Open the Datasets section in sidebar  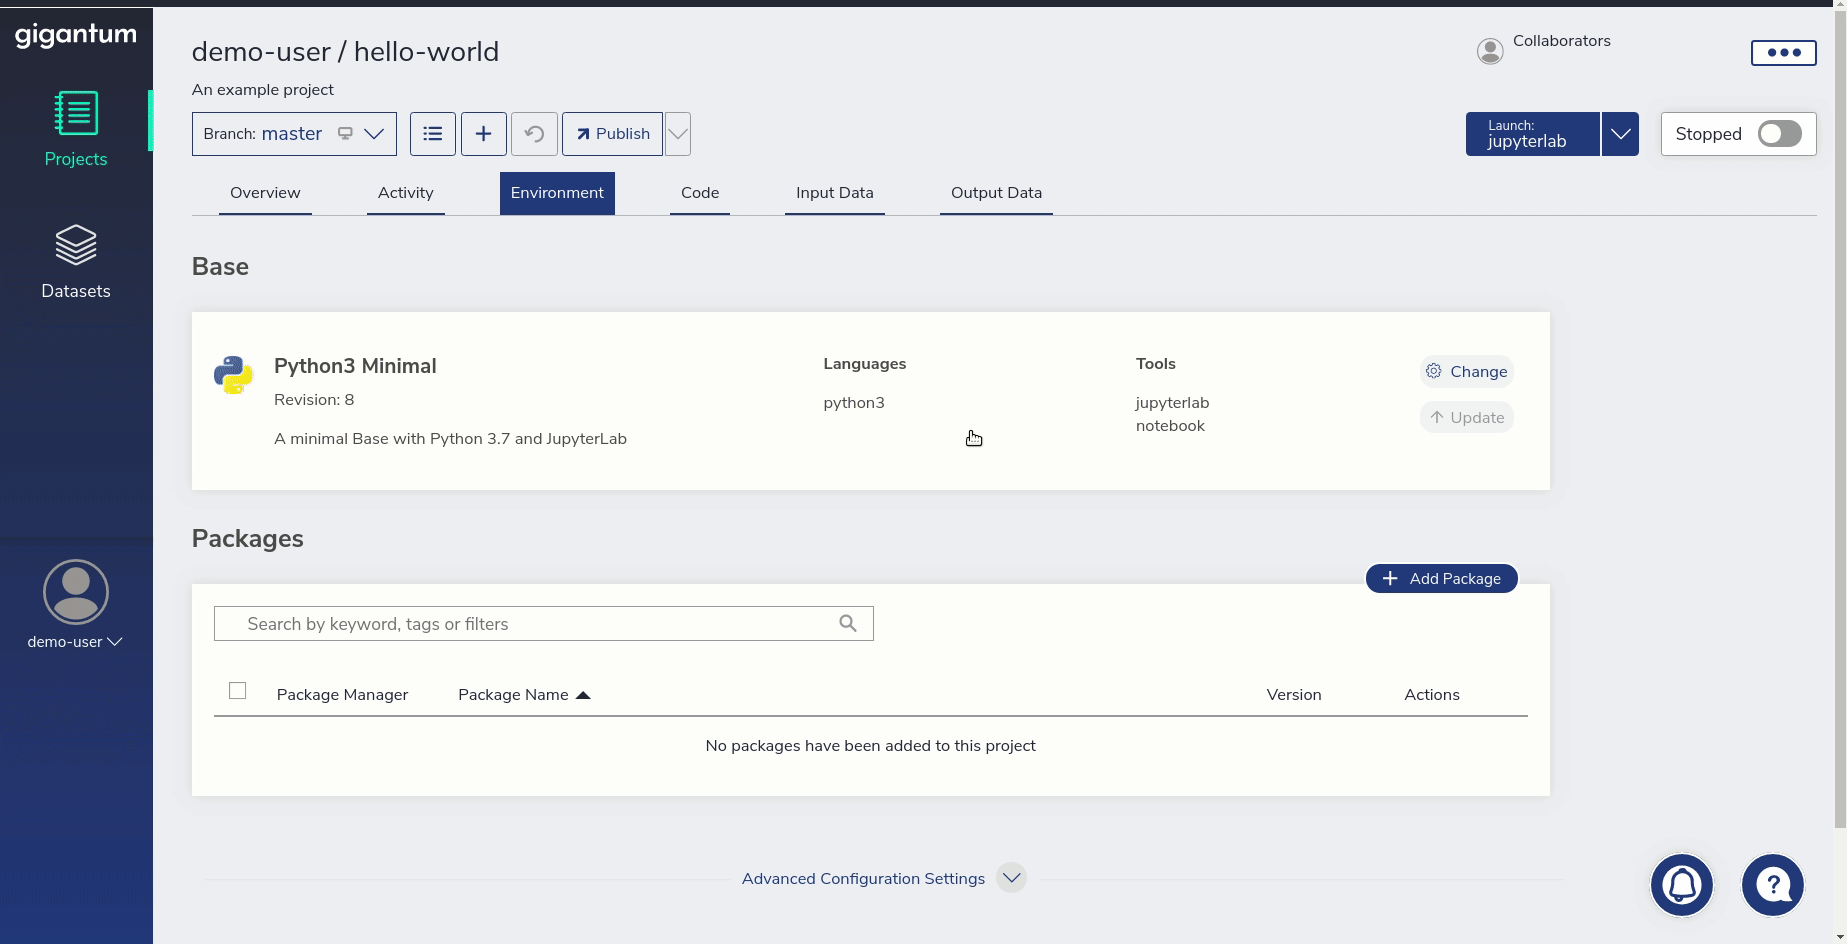coord(76,261)
